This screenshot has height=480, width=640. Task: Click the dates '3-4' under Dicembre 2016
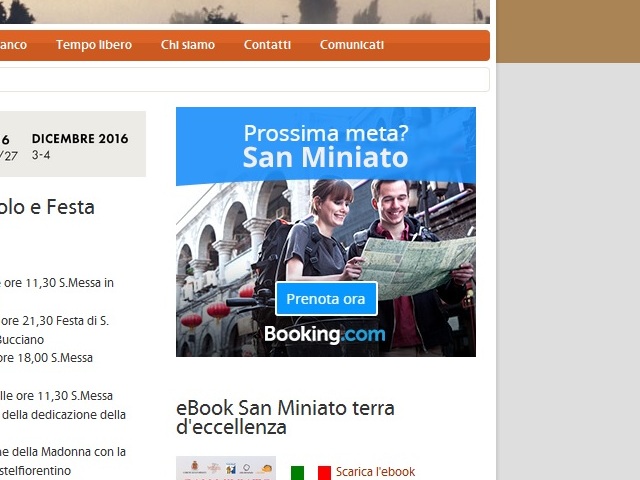coord(41,155)
